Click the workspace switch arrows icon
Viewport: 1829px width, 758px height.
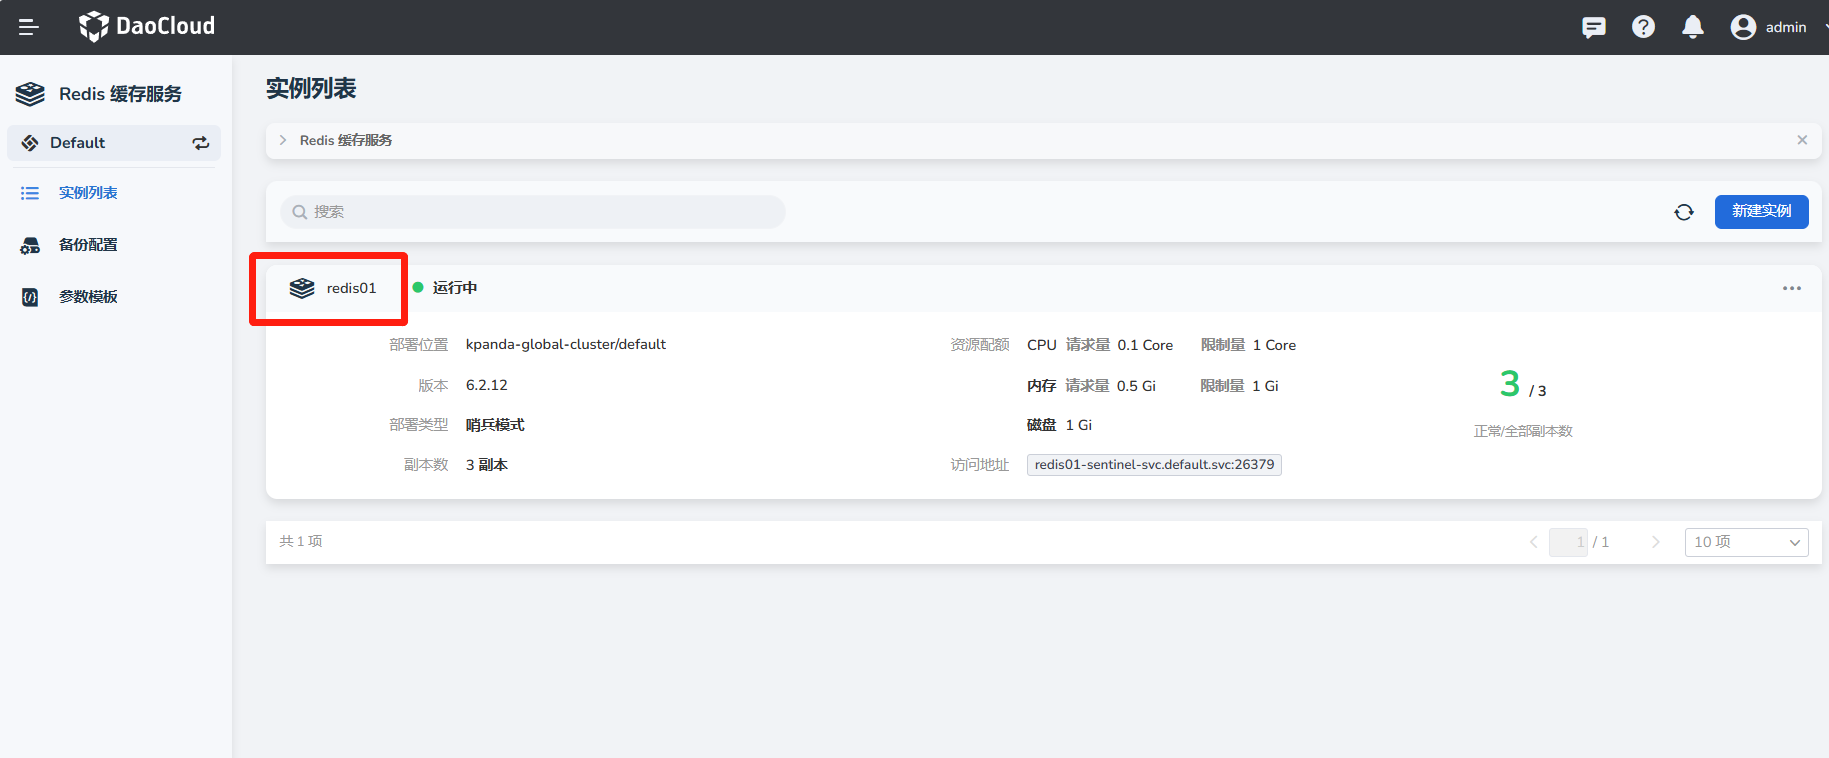[x=201, y=143]
